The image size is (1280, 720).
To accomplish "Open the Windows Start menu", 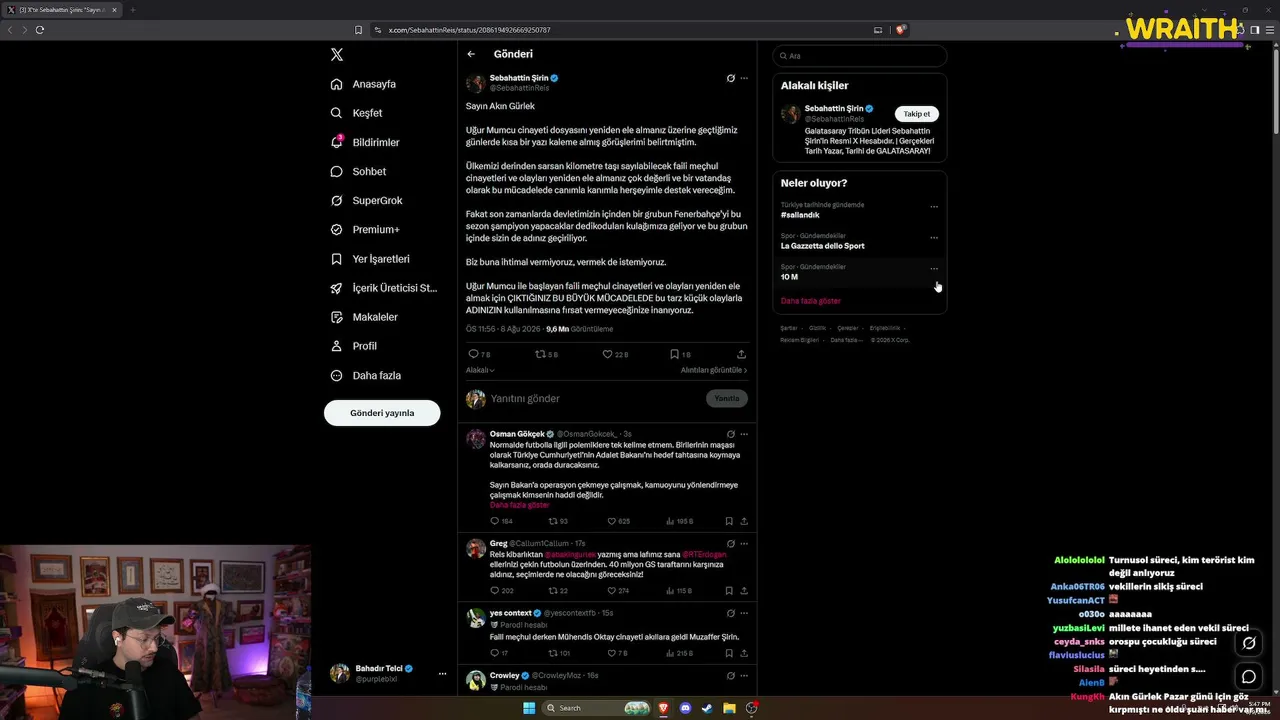I will click(529, 708).
